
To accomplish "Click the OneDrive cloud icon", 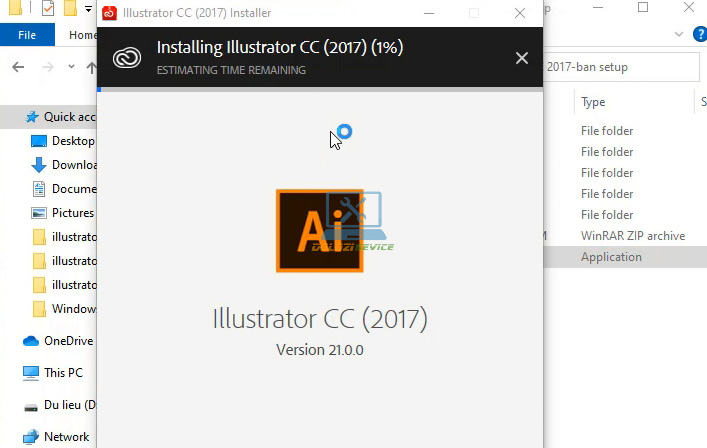I will point(31,341).
